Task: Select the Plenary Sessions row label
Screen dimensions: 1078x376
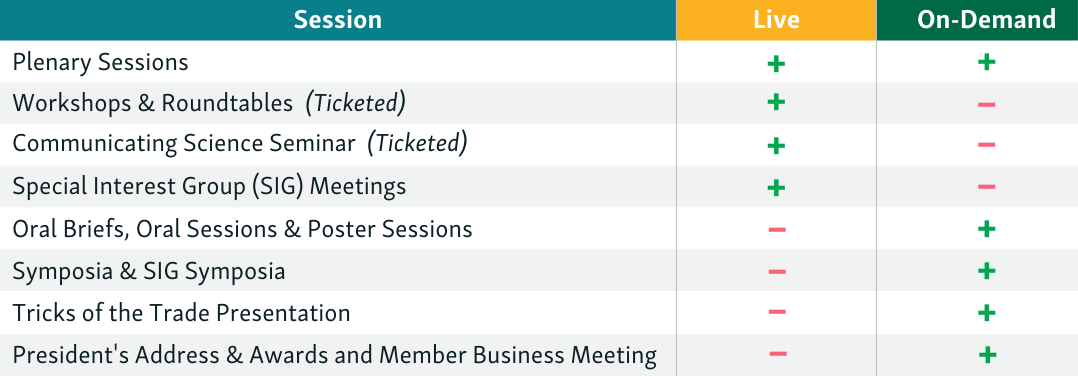Action: click(x=100, y=62)
